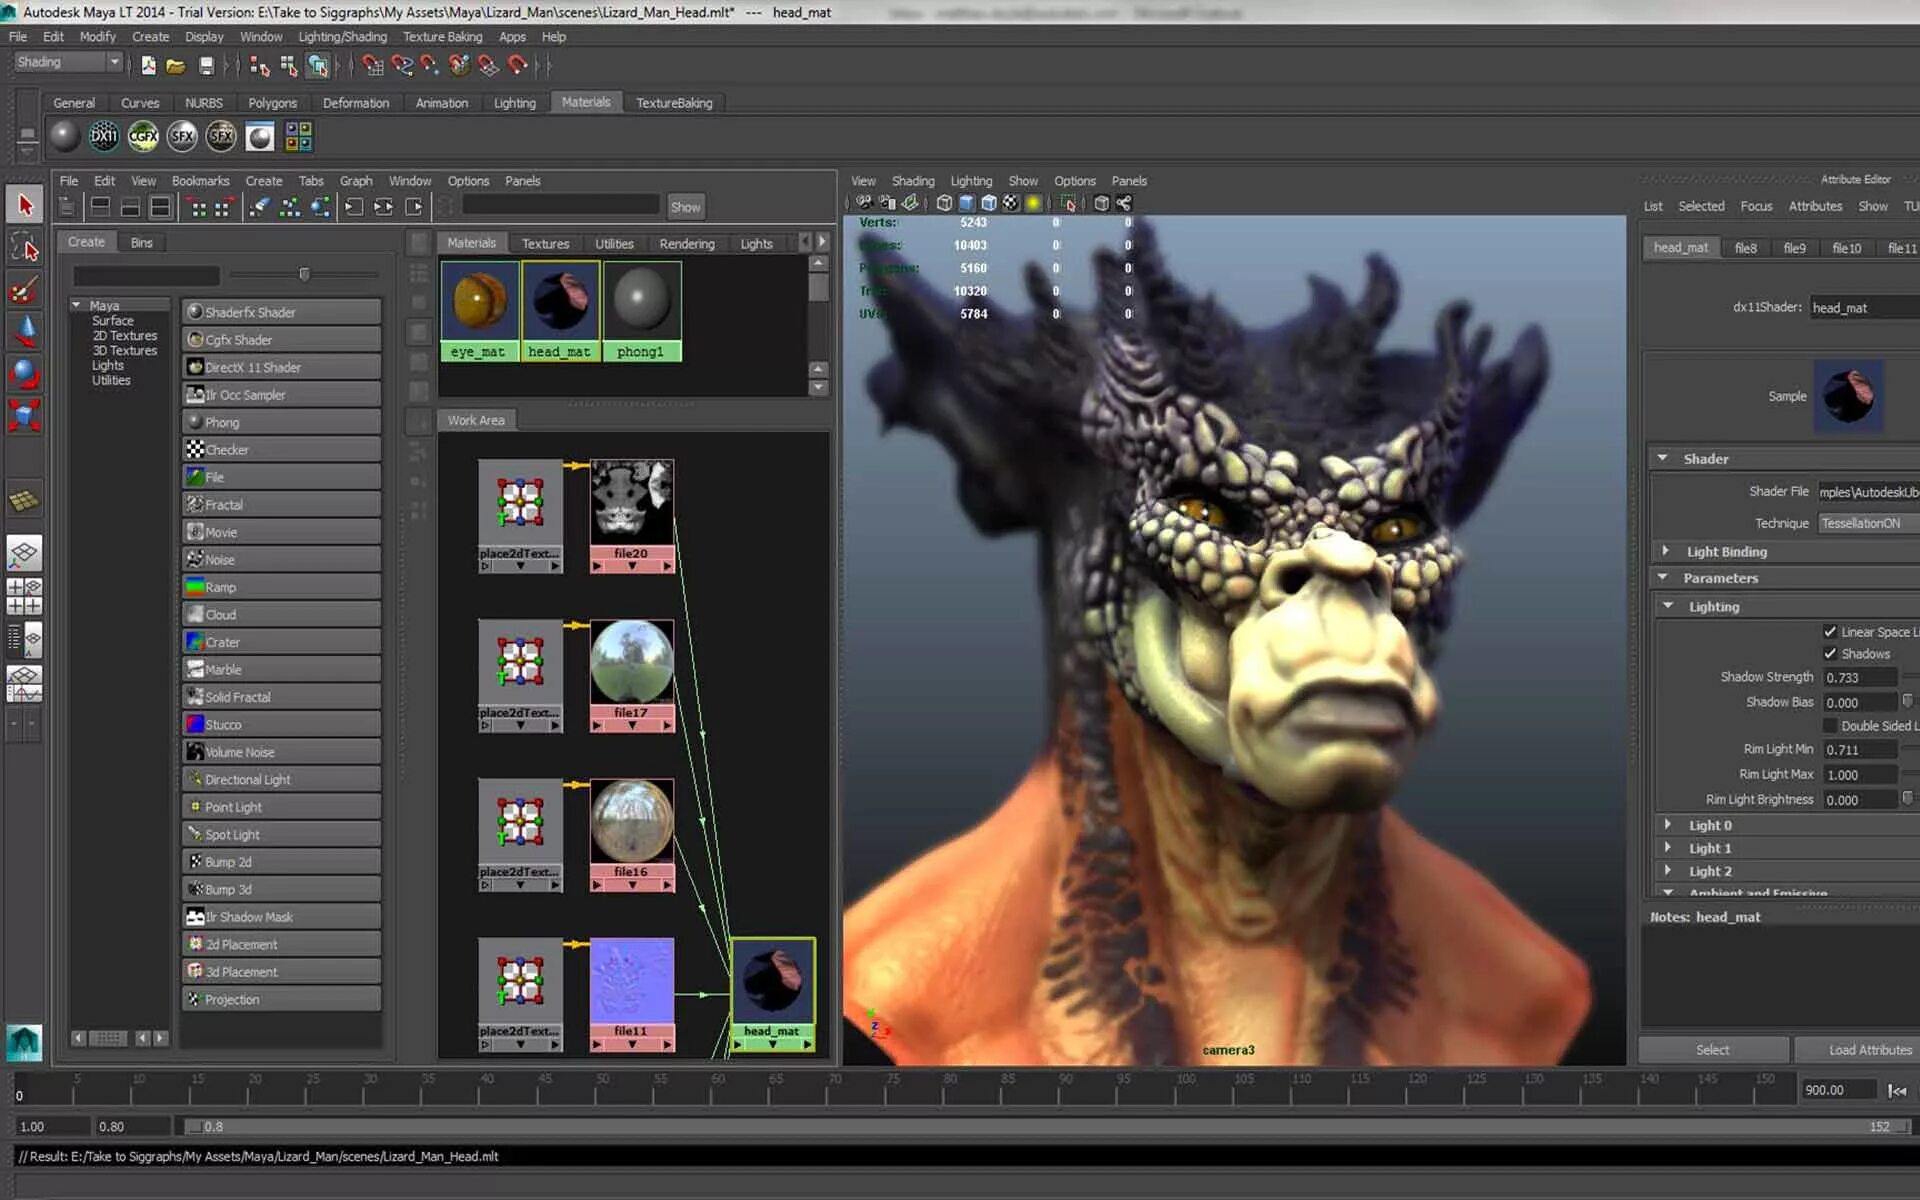1920x1200 pixels.
Task: Click the DirectX 11 Shader icon
Action: 195,366
